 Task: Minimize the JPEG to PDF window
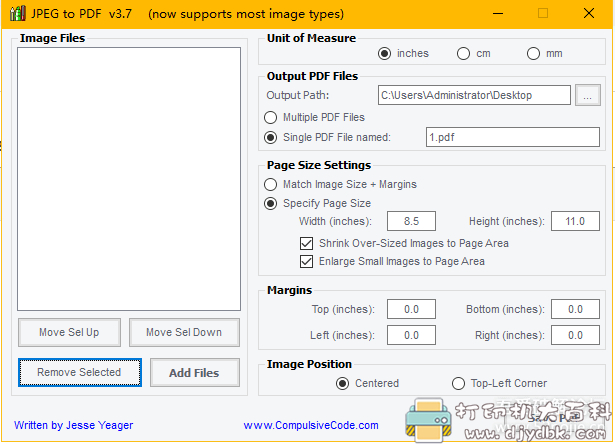(x=498, y=14)
